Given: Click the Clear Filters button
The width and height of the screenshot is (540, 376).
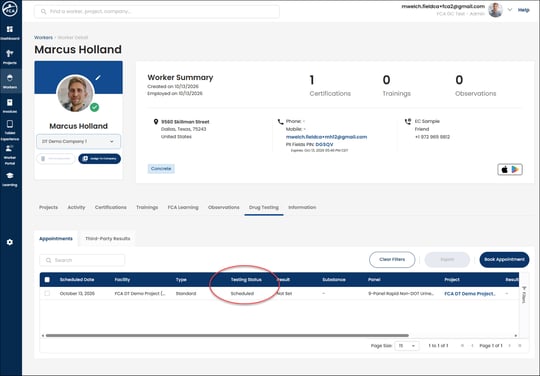Looking at the screenshot, I should pos(392,260).
